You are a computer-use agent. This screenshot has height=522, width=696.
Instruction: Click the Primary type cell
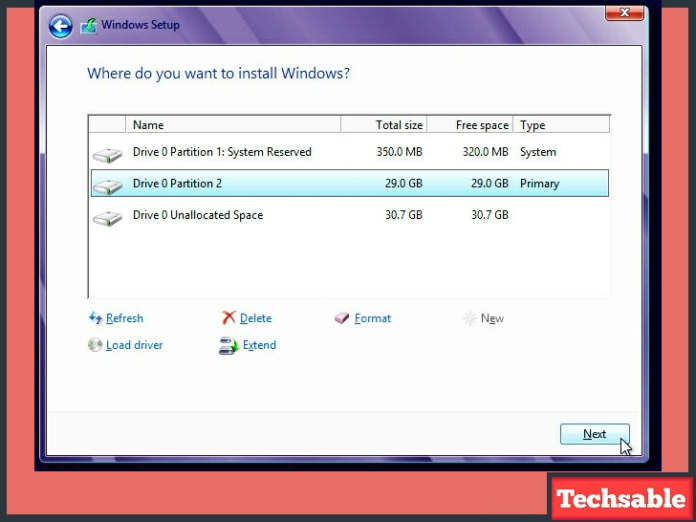coord(539,183)
